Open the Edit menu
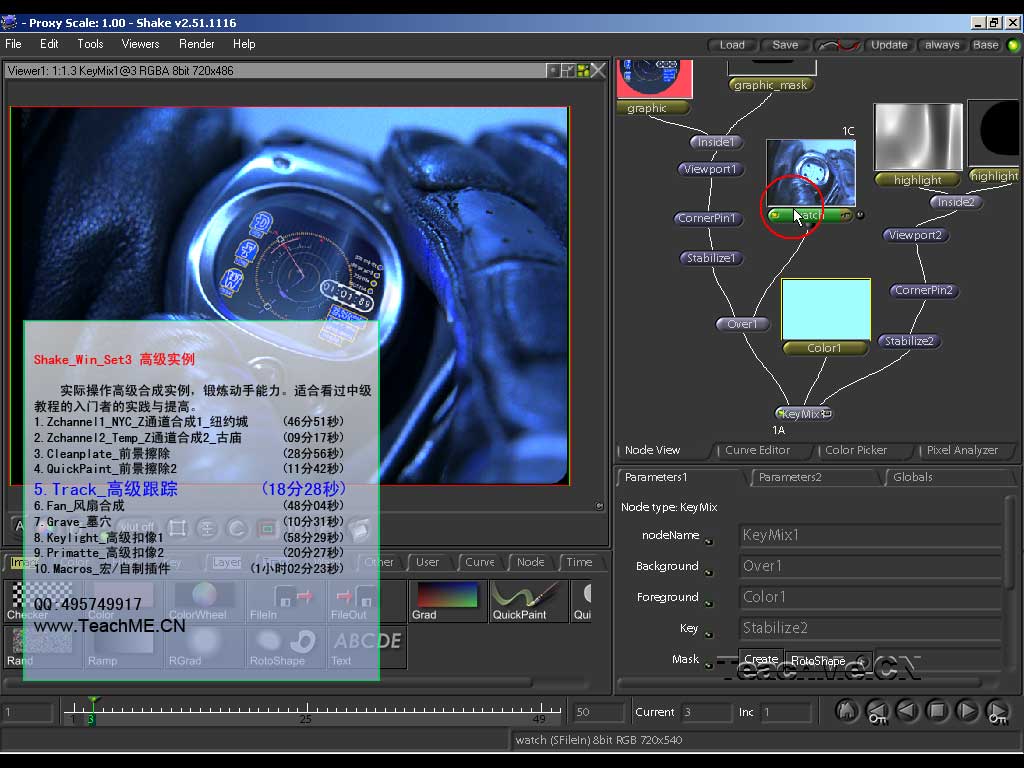Viewport: 1024px width, 768px height. coord(49,44)
